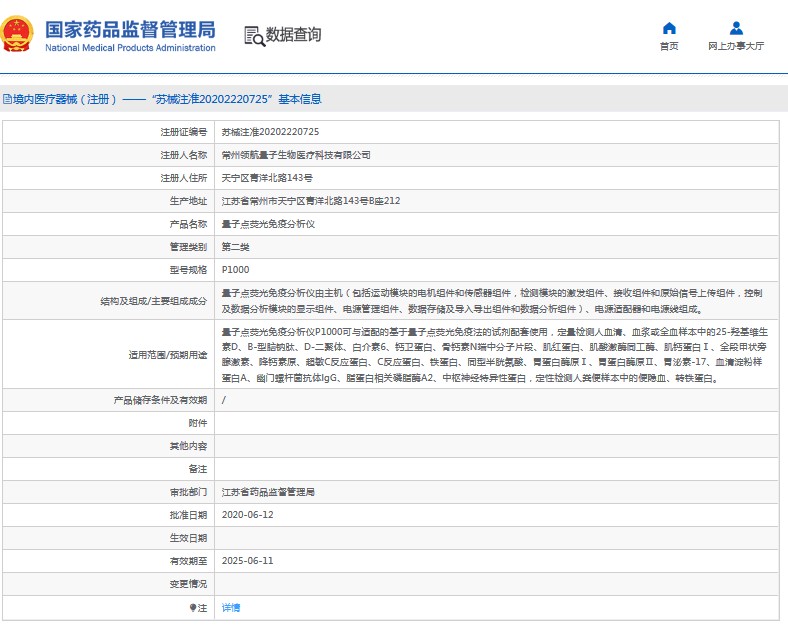788x625 pixels.
Task: Click the intended use description paragraph
Action: pyautogui.click(x=495, y=355)
